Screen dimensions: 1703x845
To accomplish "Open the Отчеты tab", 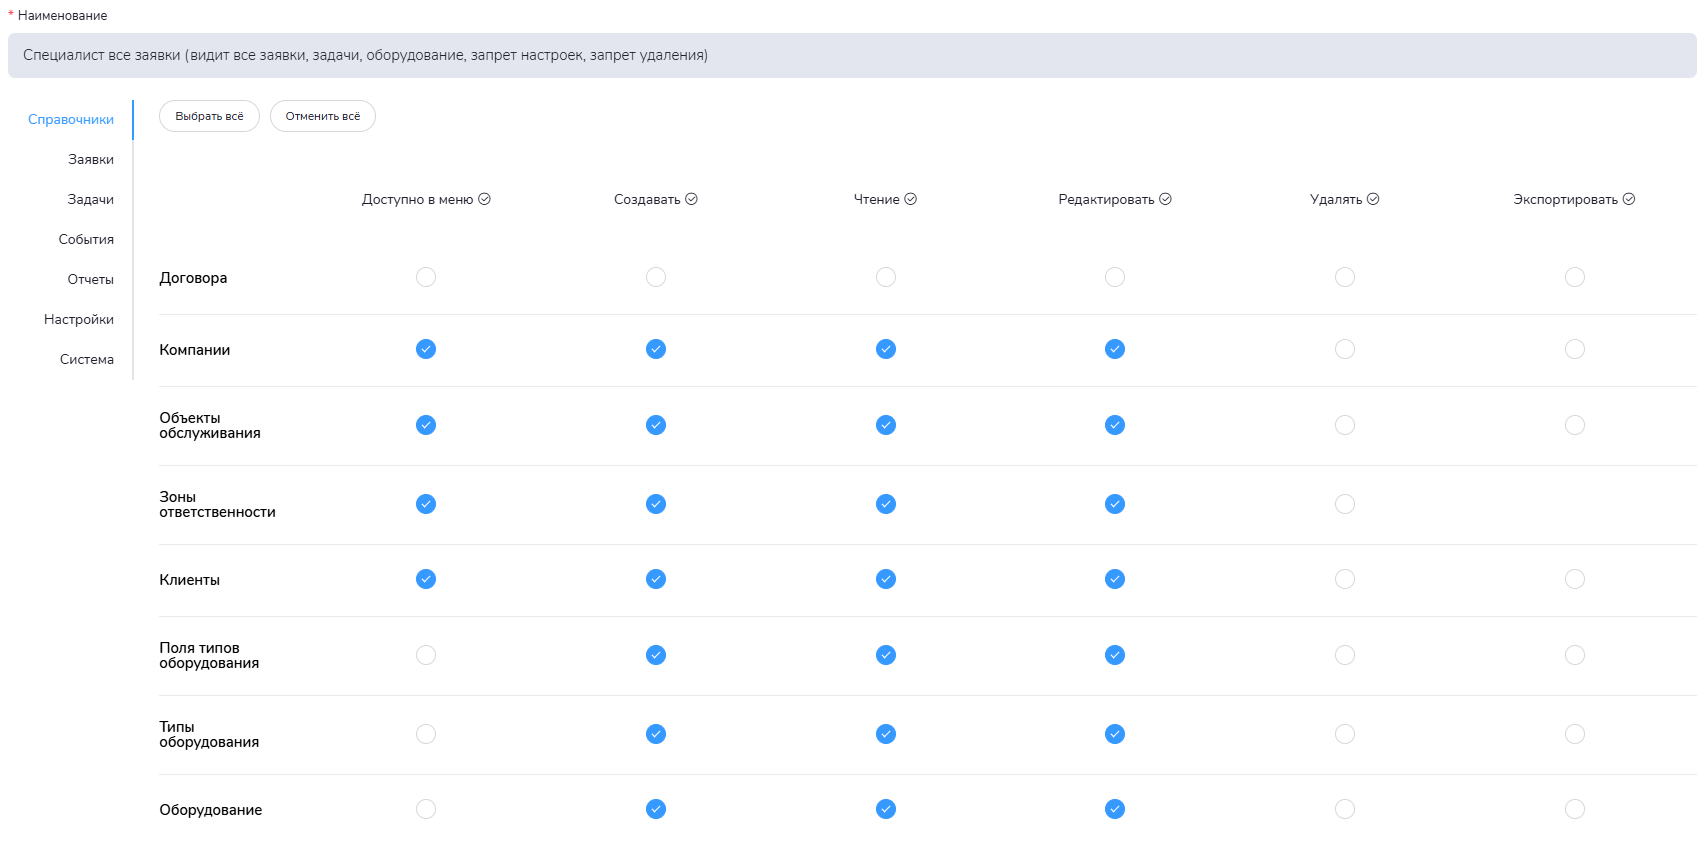I will tap(90, 279).
